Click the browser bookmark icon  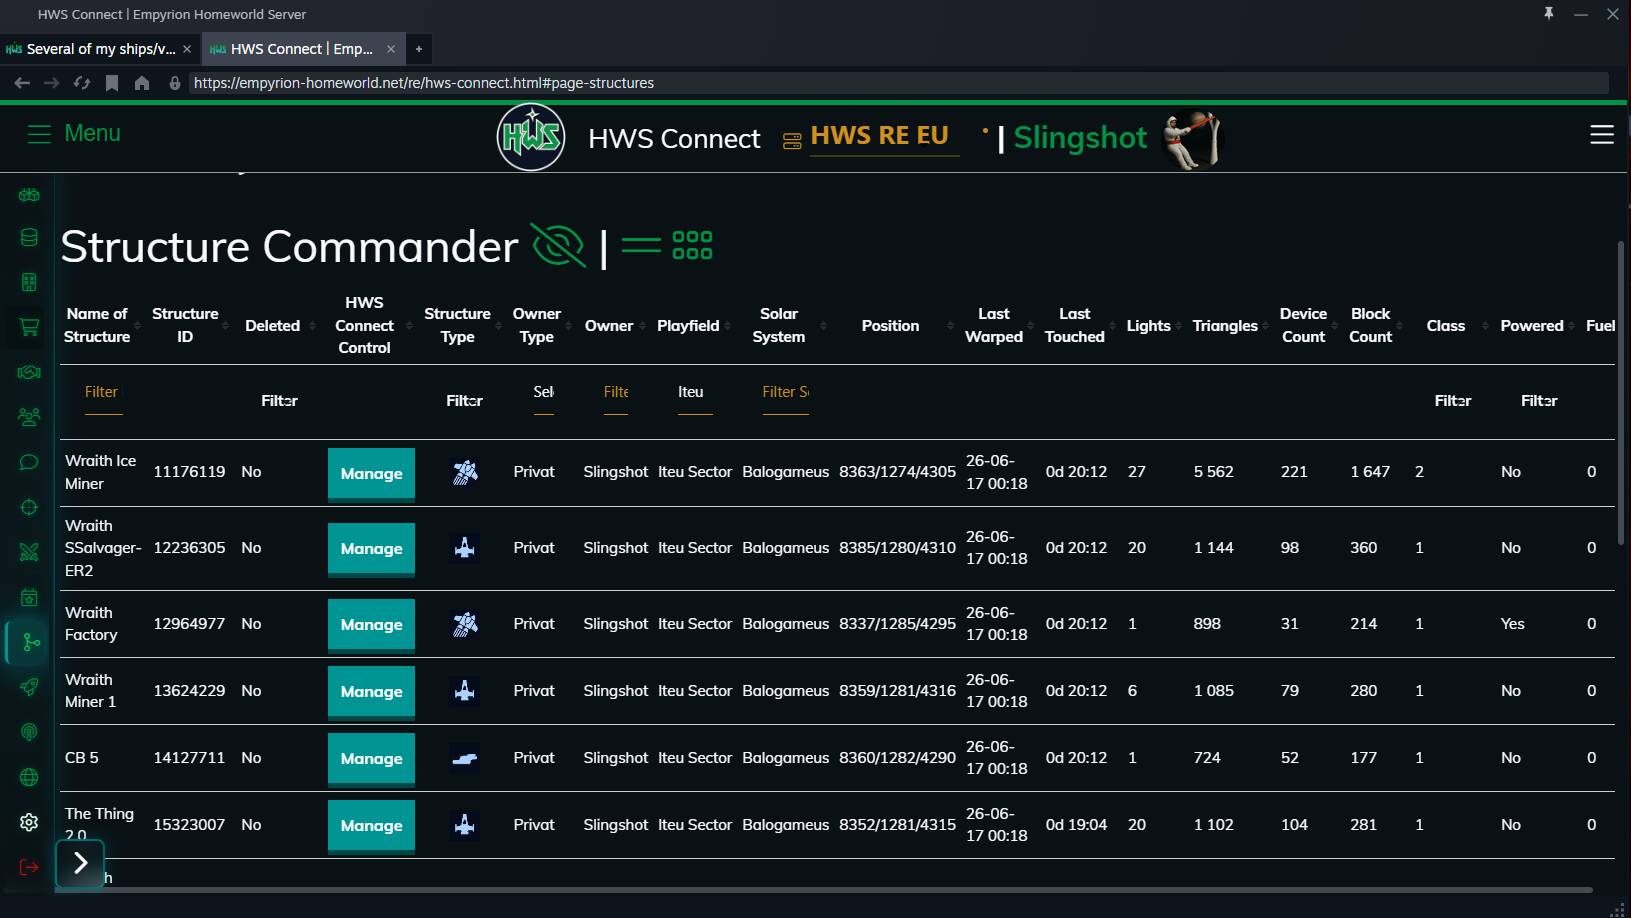point(112,83)
